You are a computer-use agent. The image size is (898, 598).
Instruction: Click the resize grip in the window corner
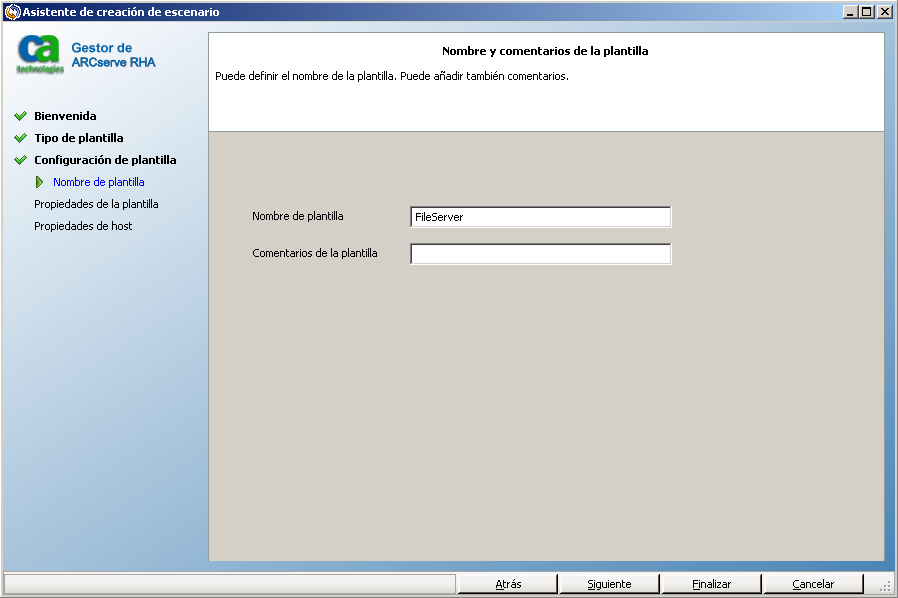887,587
